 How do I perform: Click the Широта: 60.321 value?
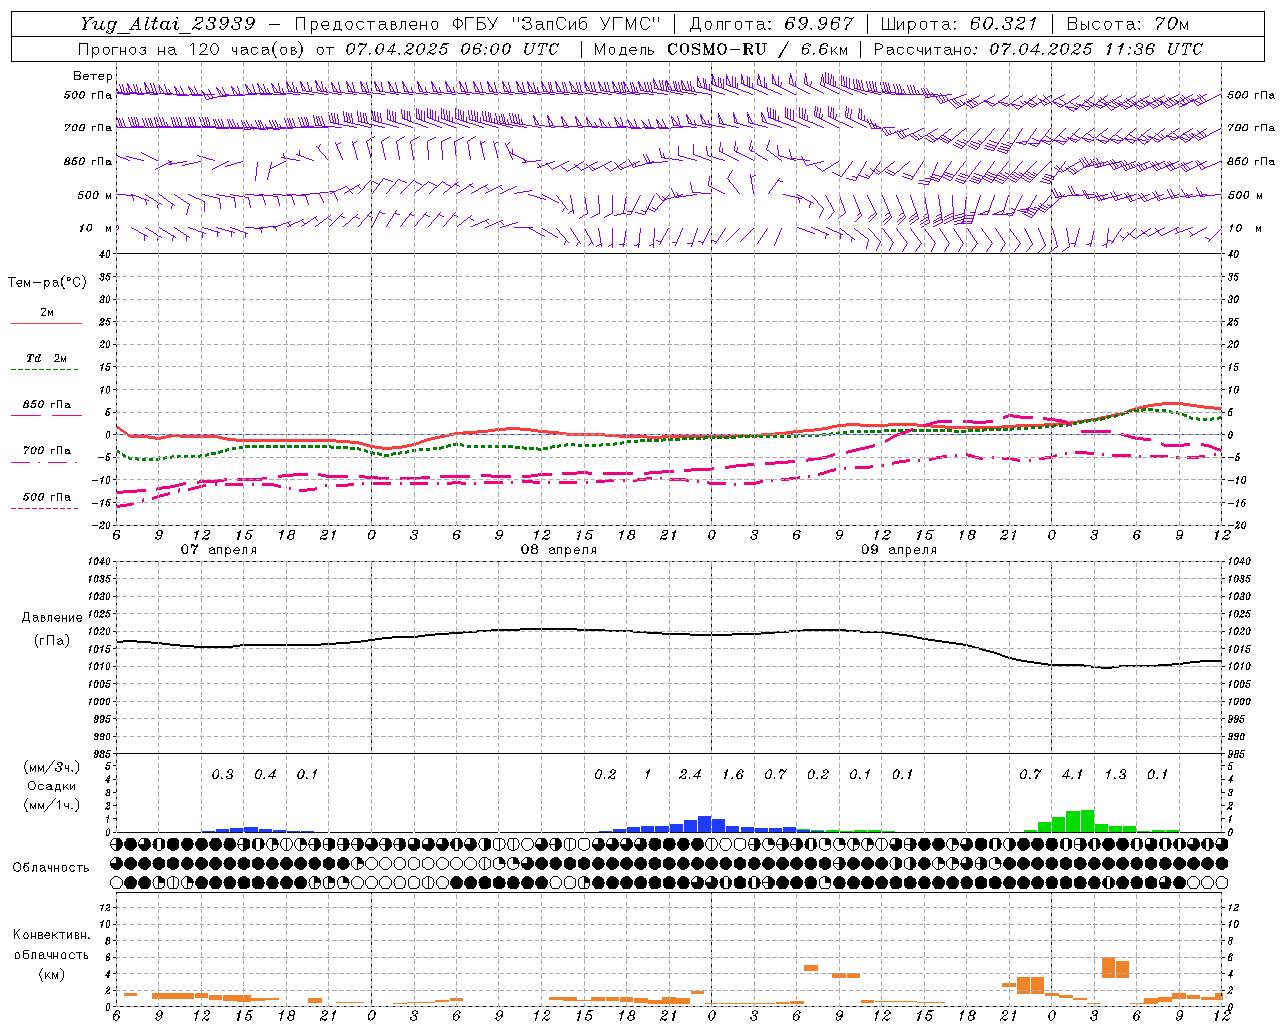(x=959, y=24)
